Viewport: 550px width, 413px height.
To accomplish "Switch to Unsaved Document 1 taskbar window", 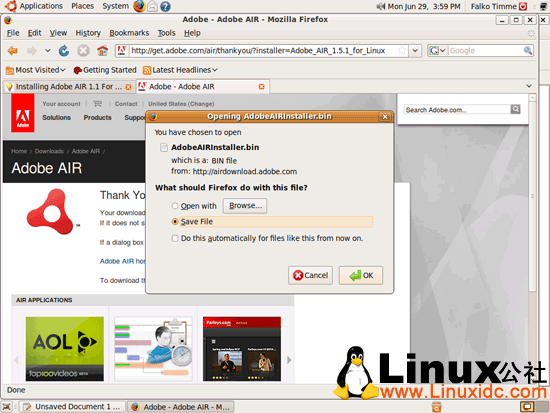I will click(72, 407).
